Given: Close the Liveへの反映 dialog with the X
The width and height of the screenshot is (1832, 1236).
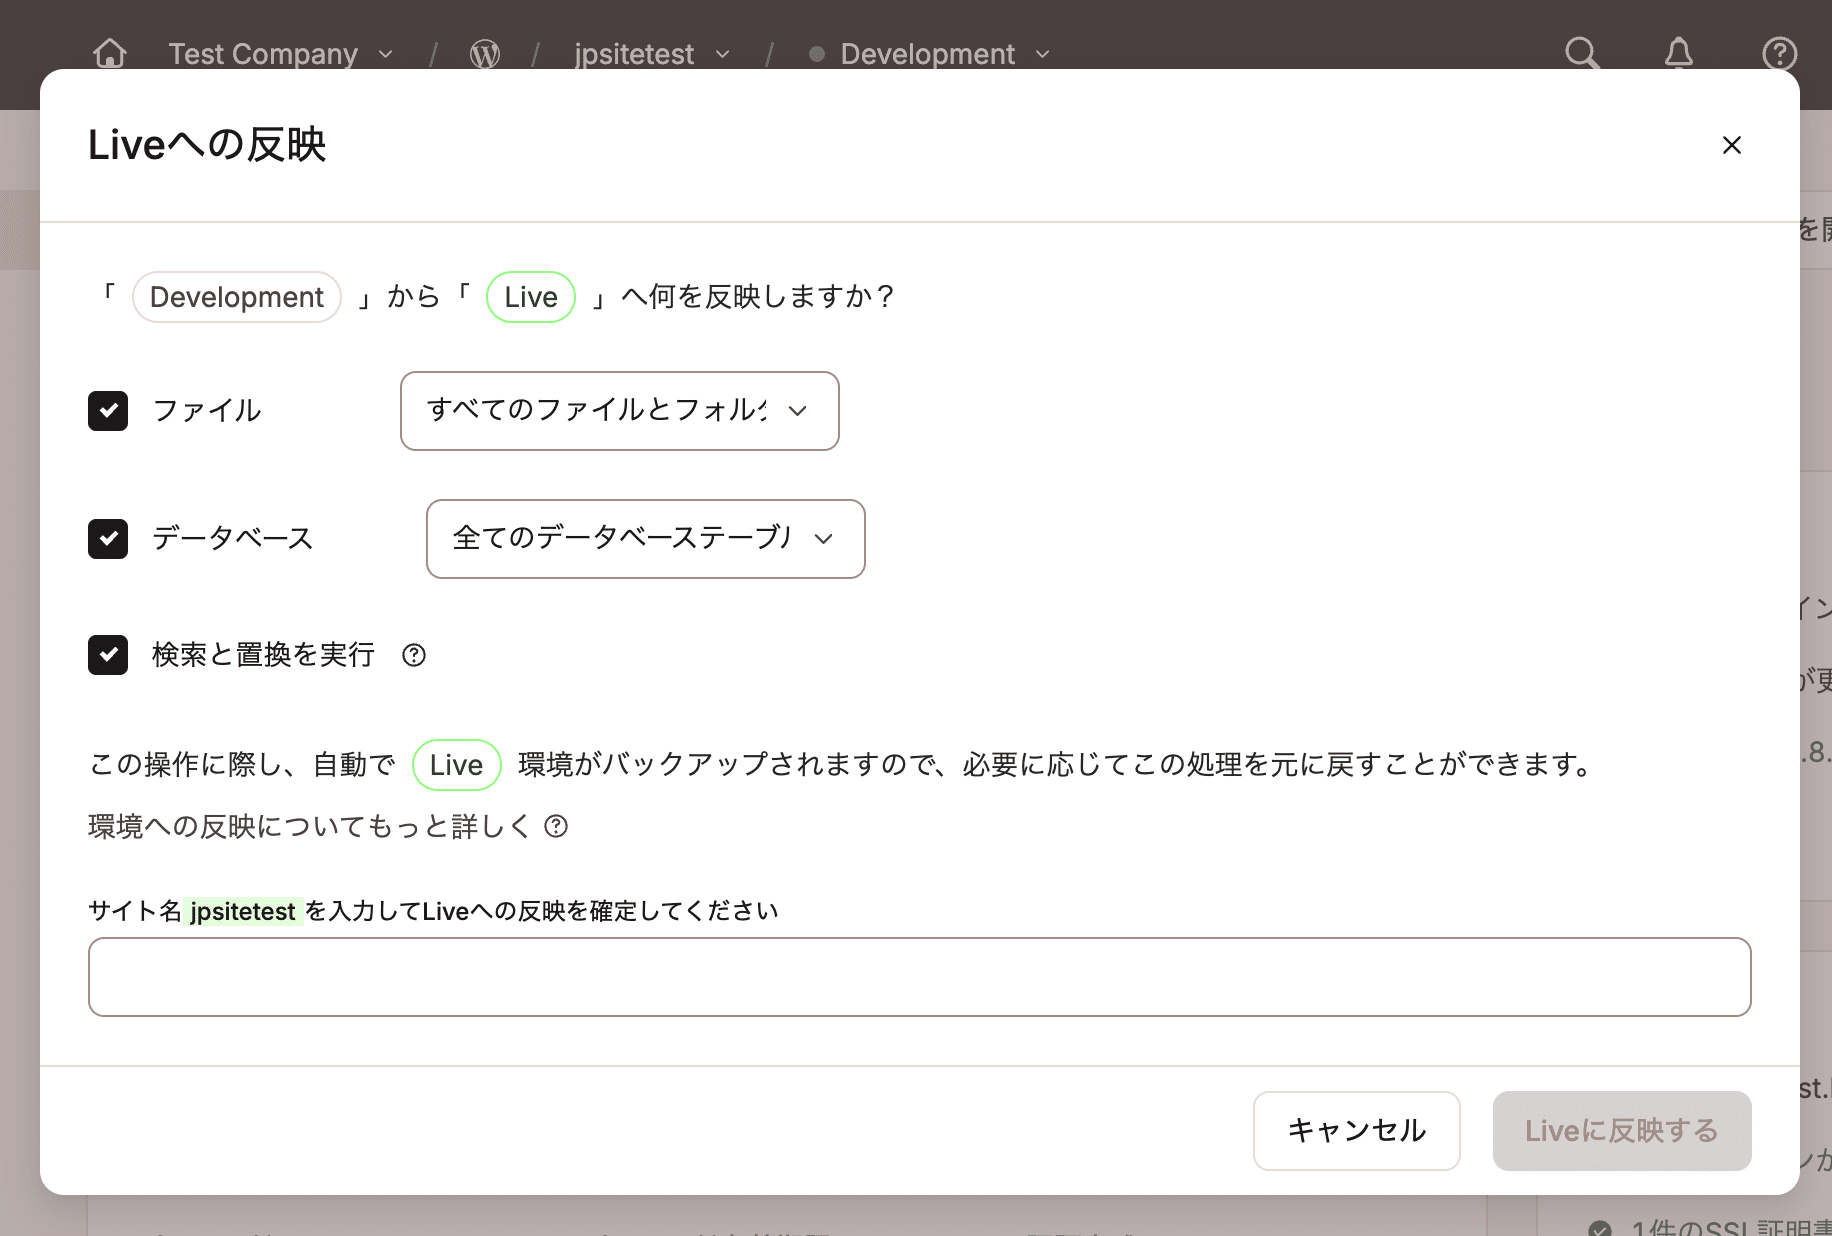Looking at the screenshot, I should pyautogui.click(x=1731, y=145).
